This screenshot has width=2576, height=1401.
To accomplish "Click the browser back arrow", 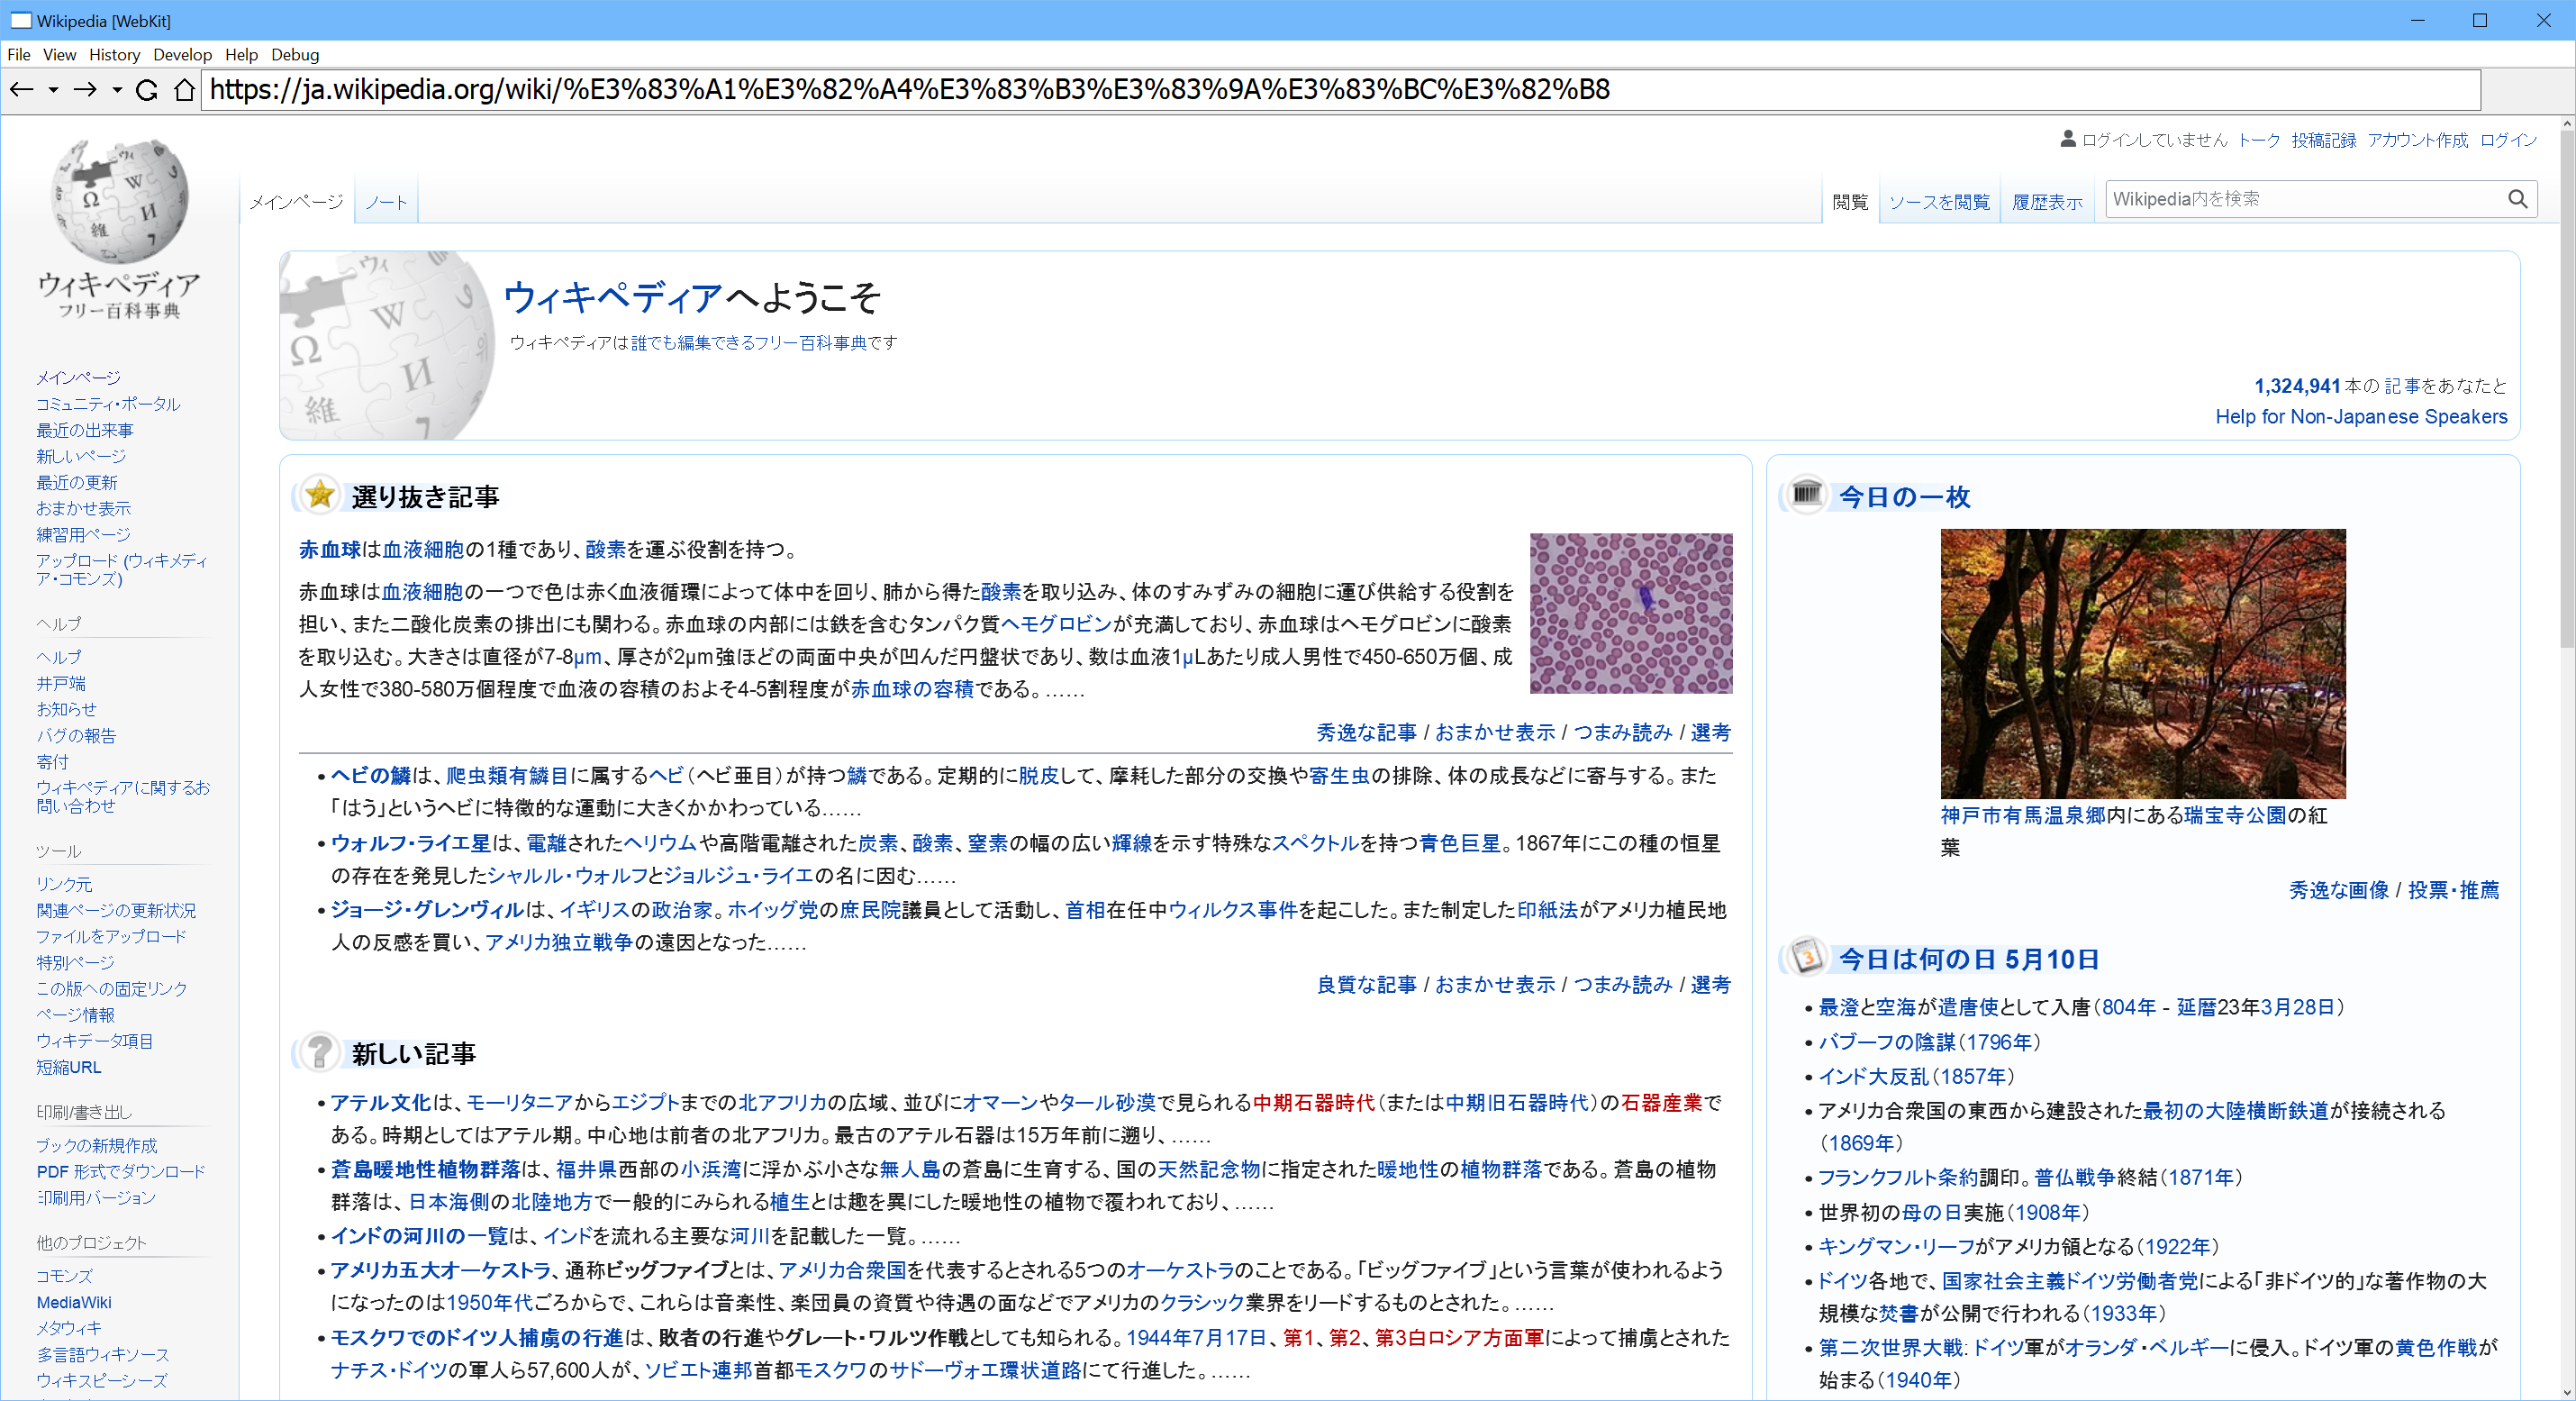I will click(21, 90).
